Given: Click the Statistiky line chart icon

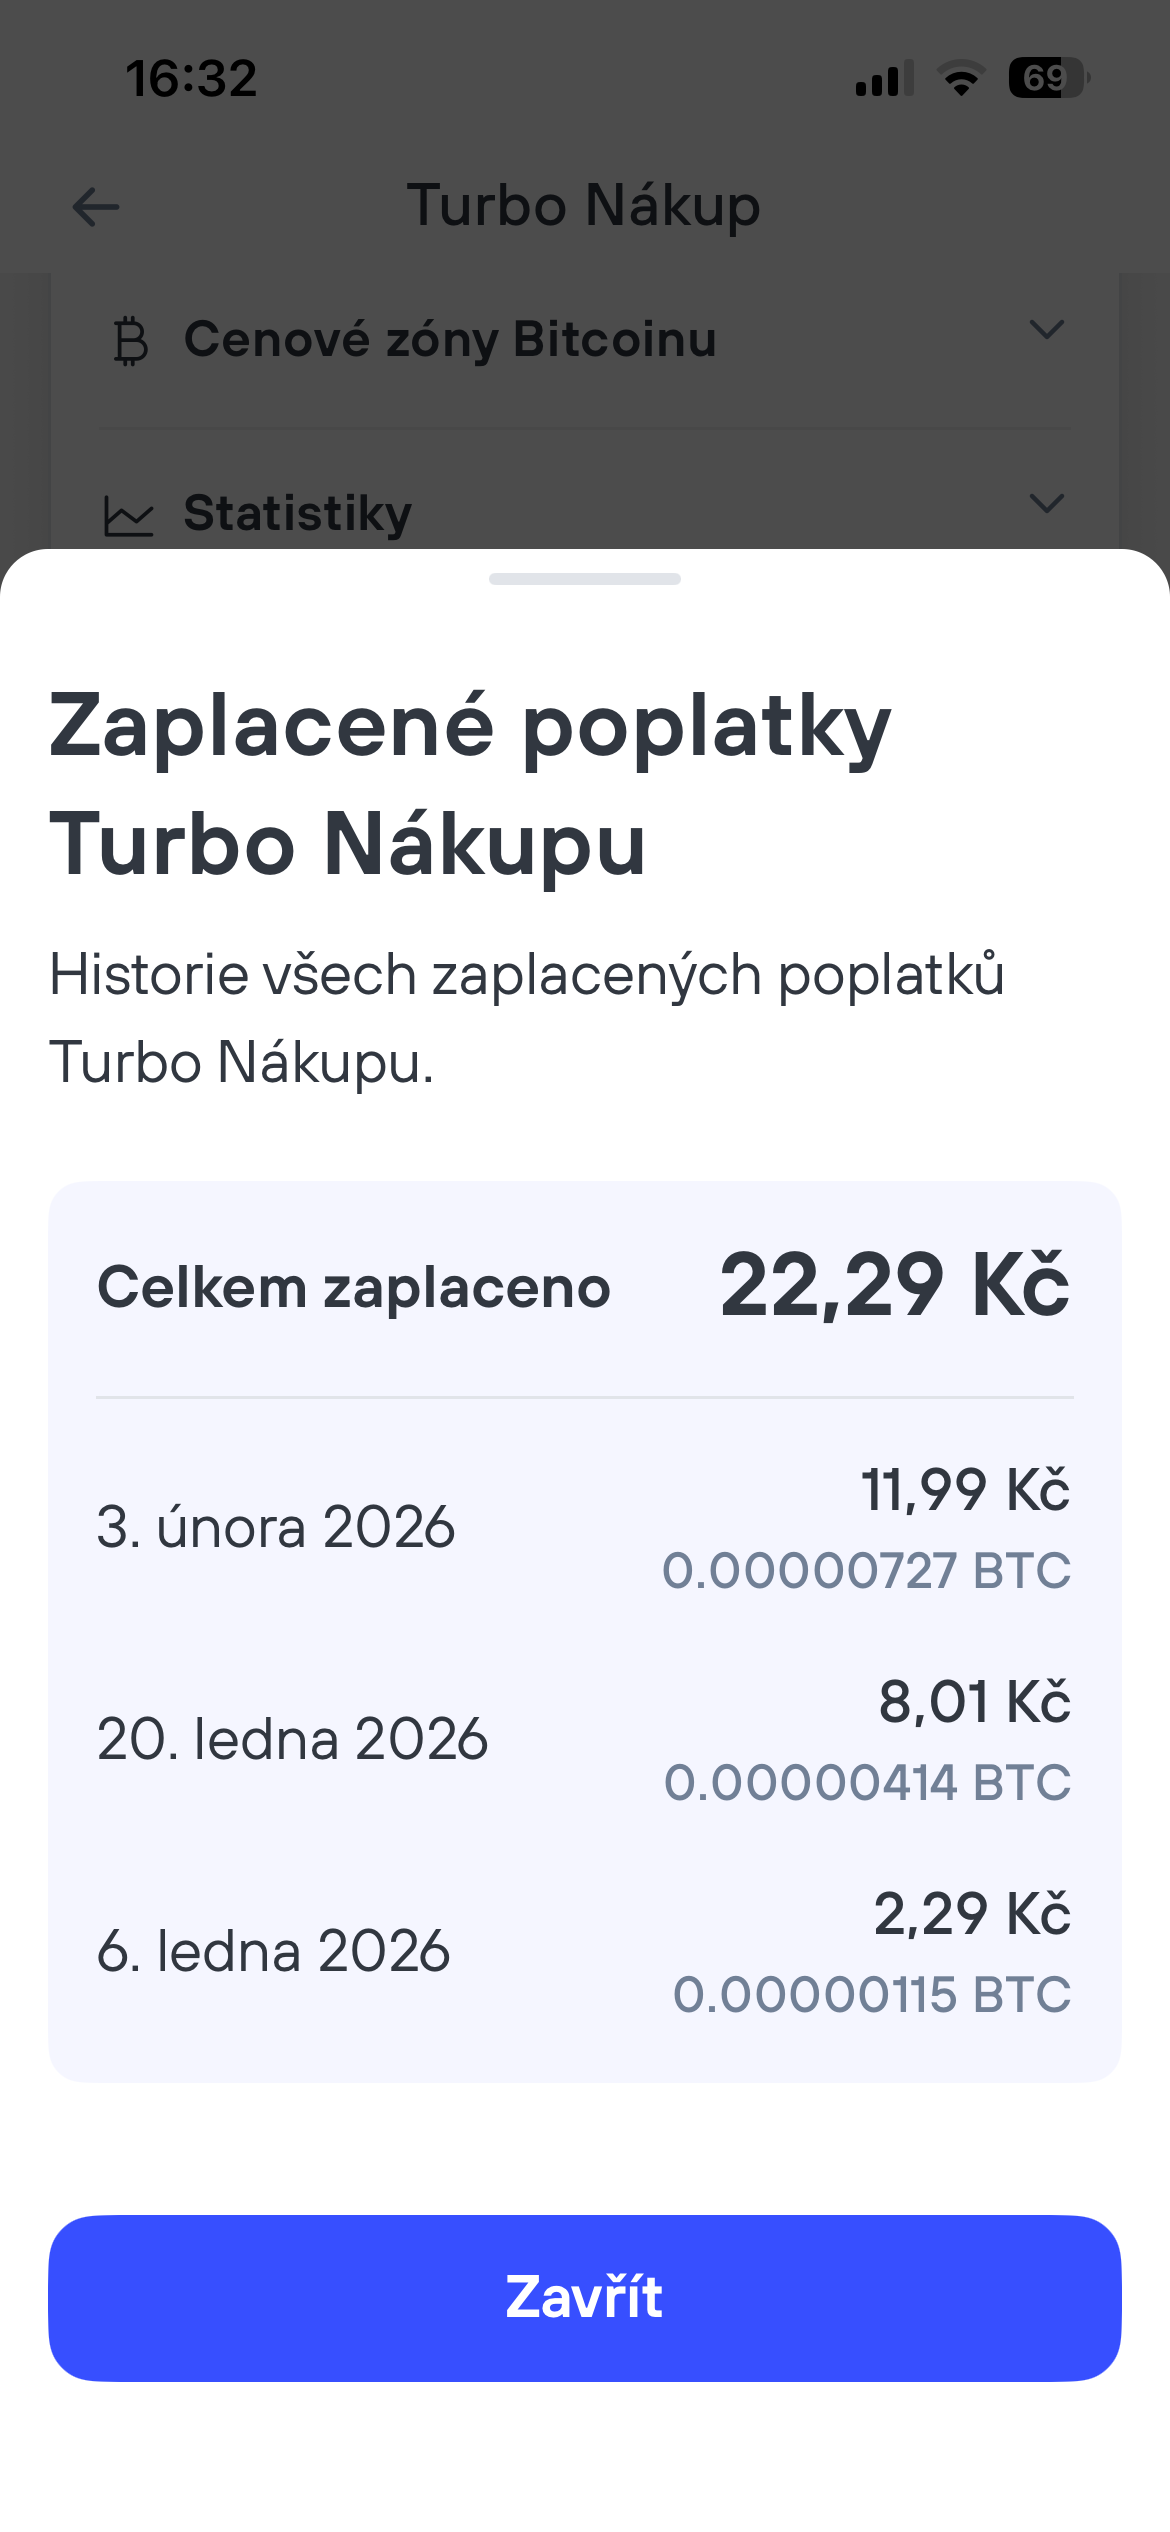Looking at the screenshot, I should 129,516.
